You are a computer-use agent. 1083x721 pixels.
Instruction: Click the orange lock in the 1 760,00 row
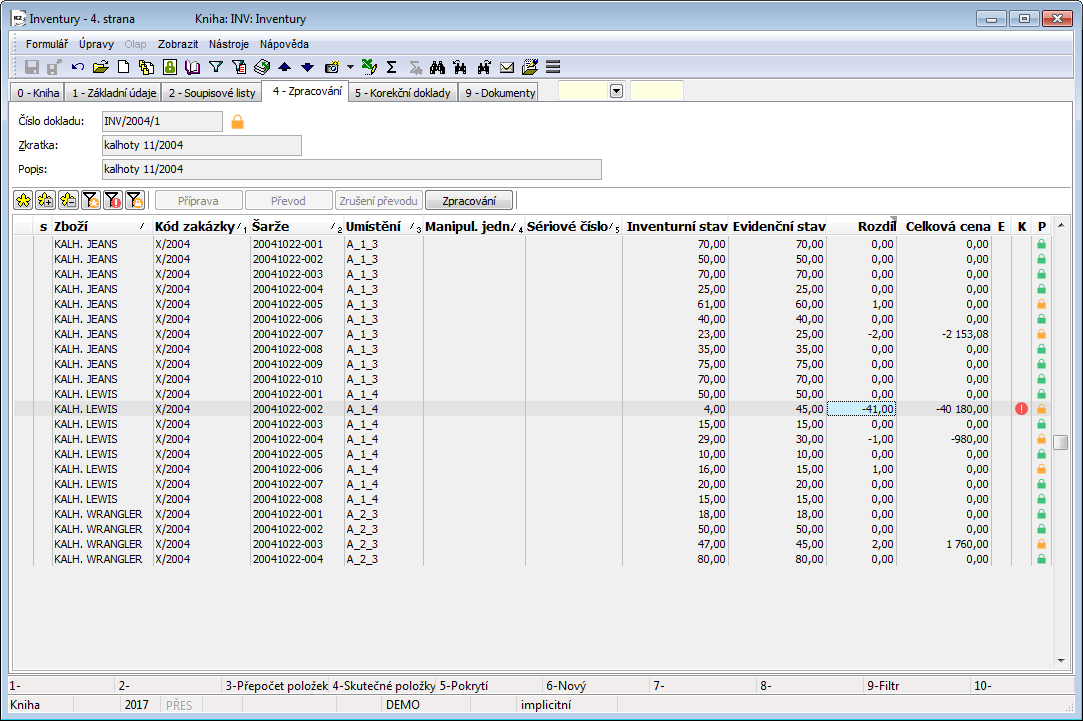pos(1042,544)
